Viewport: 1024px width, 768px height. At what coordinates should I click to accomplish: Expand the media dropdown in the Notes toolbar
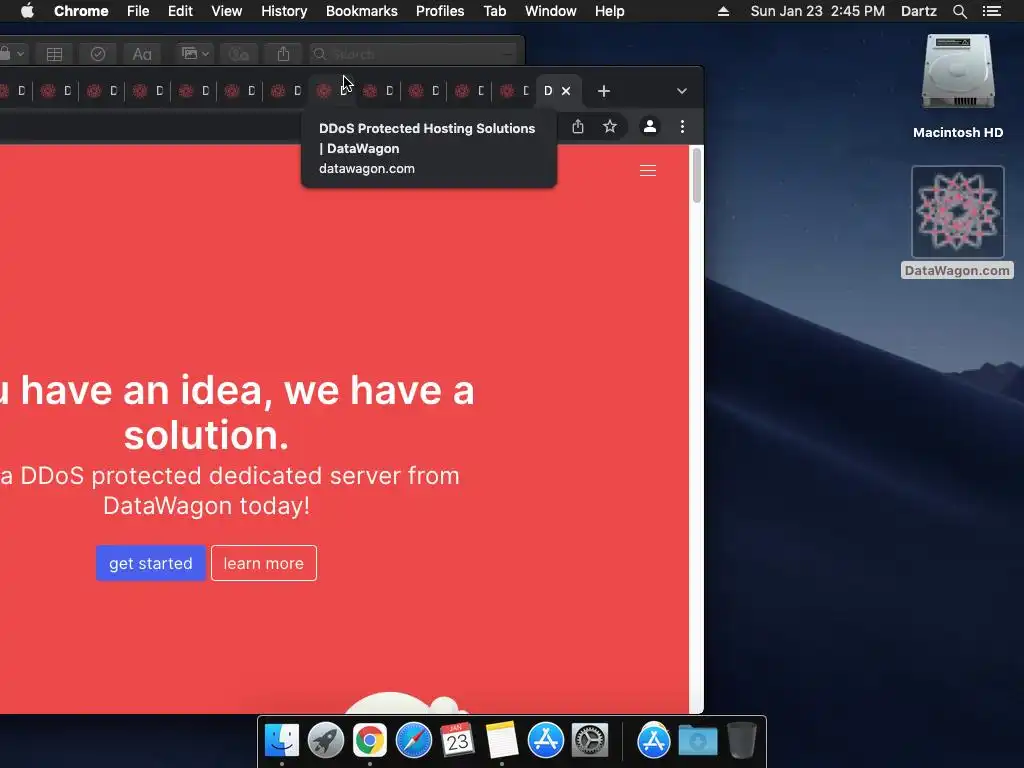pyautogui.click(x=195, y=54)
